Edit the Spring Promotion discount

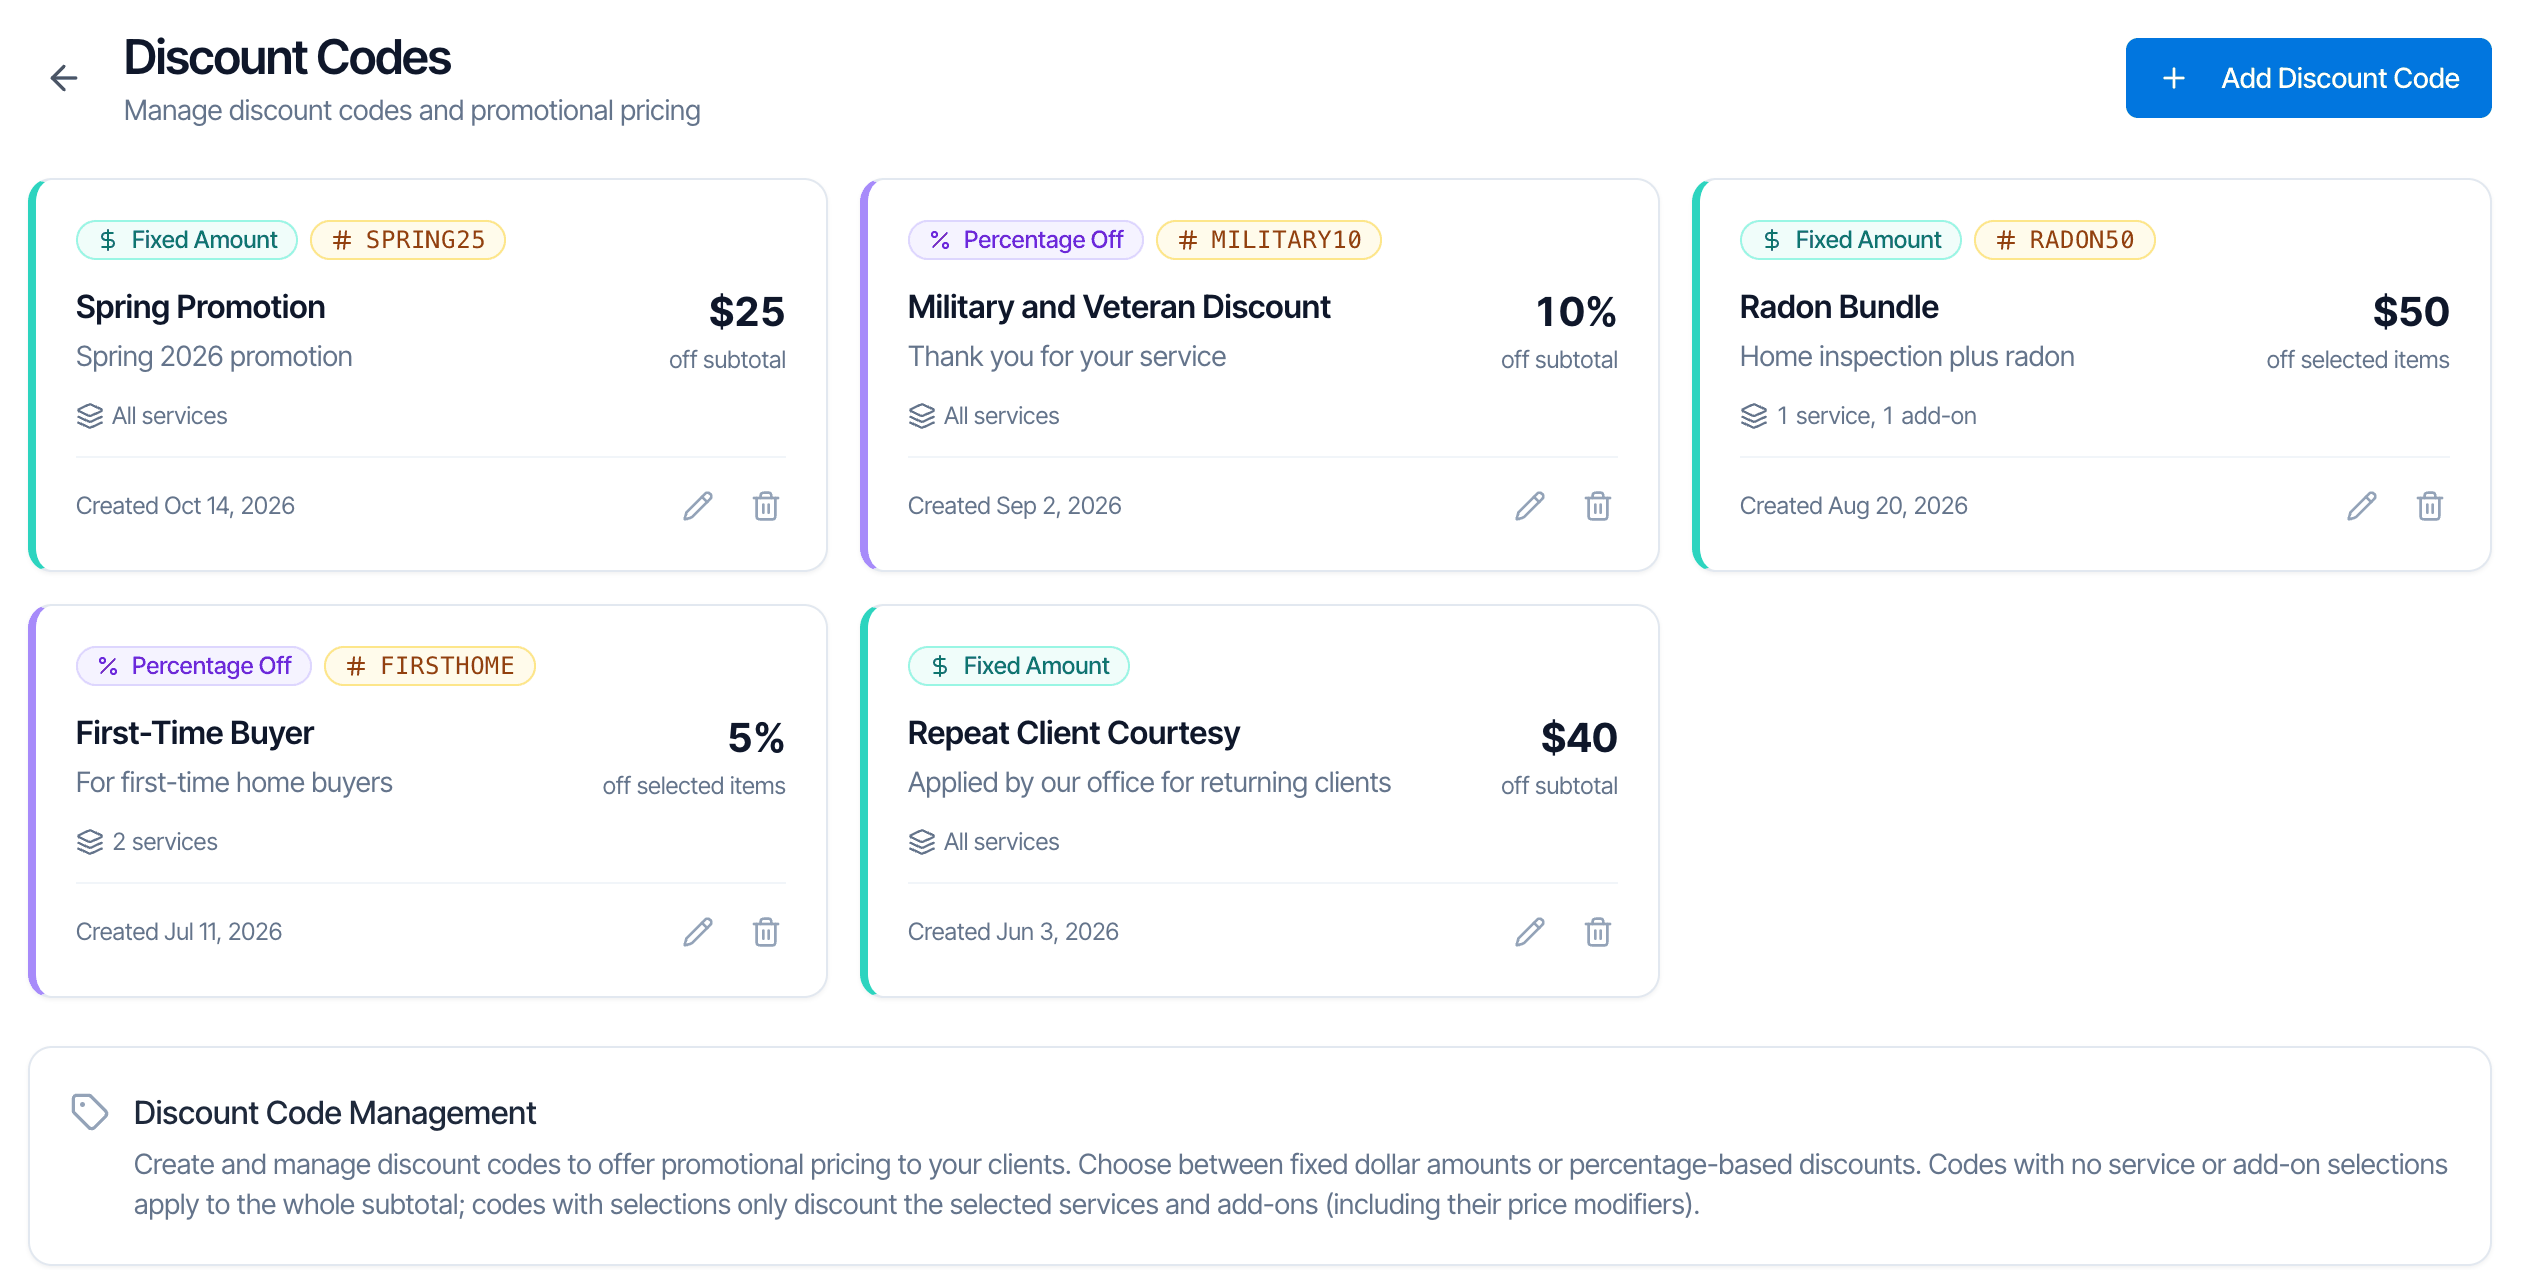coord(698,506)
